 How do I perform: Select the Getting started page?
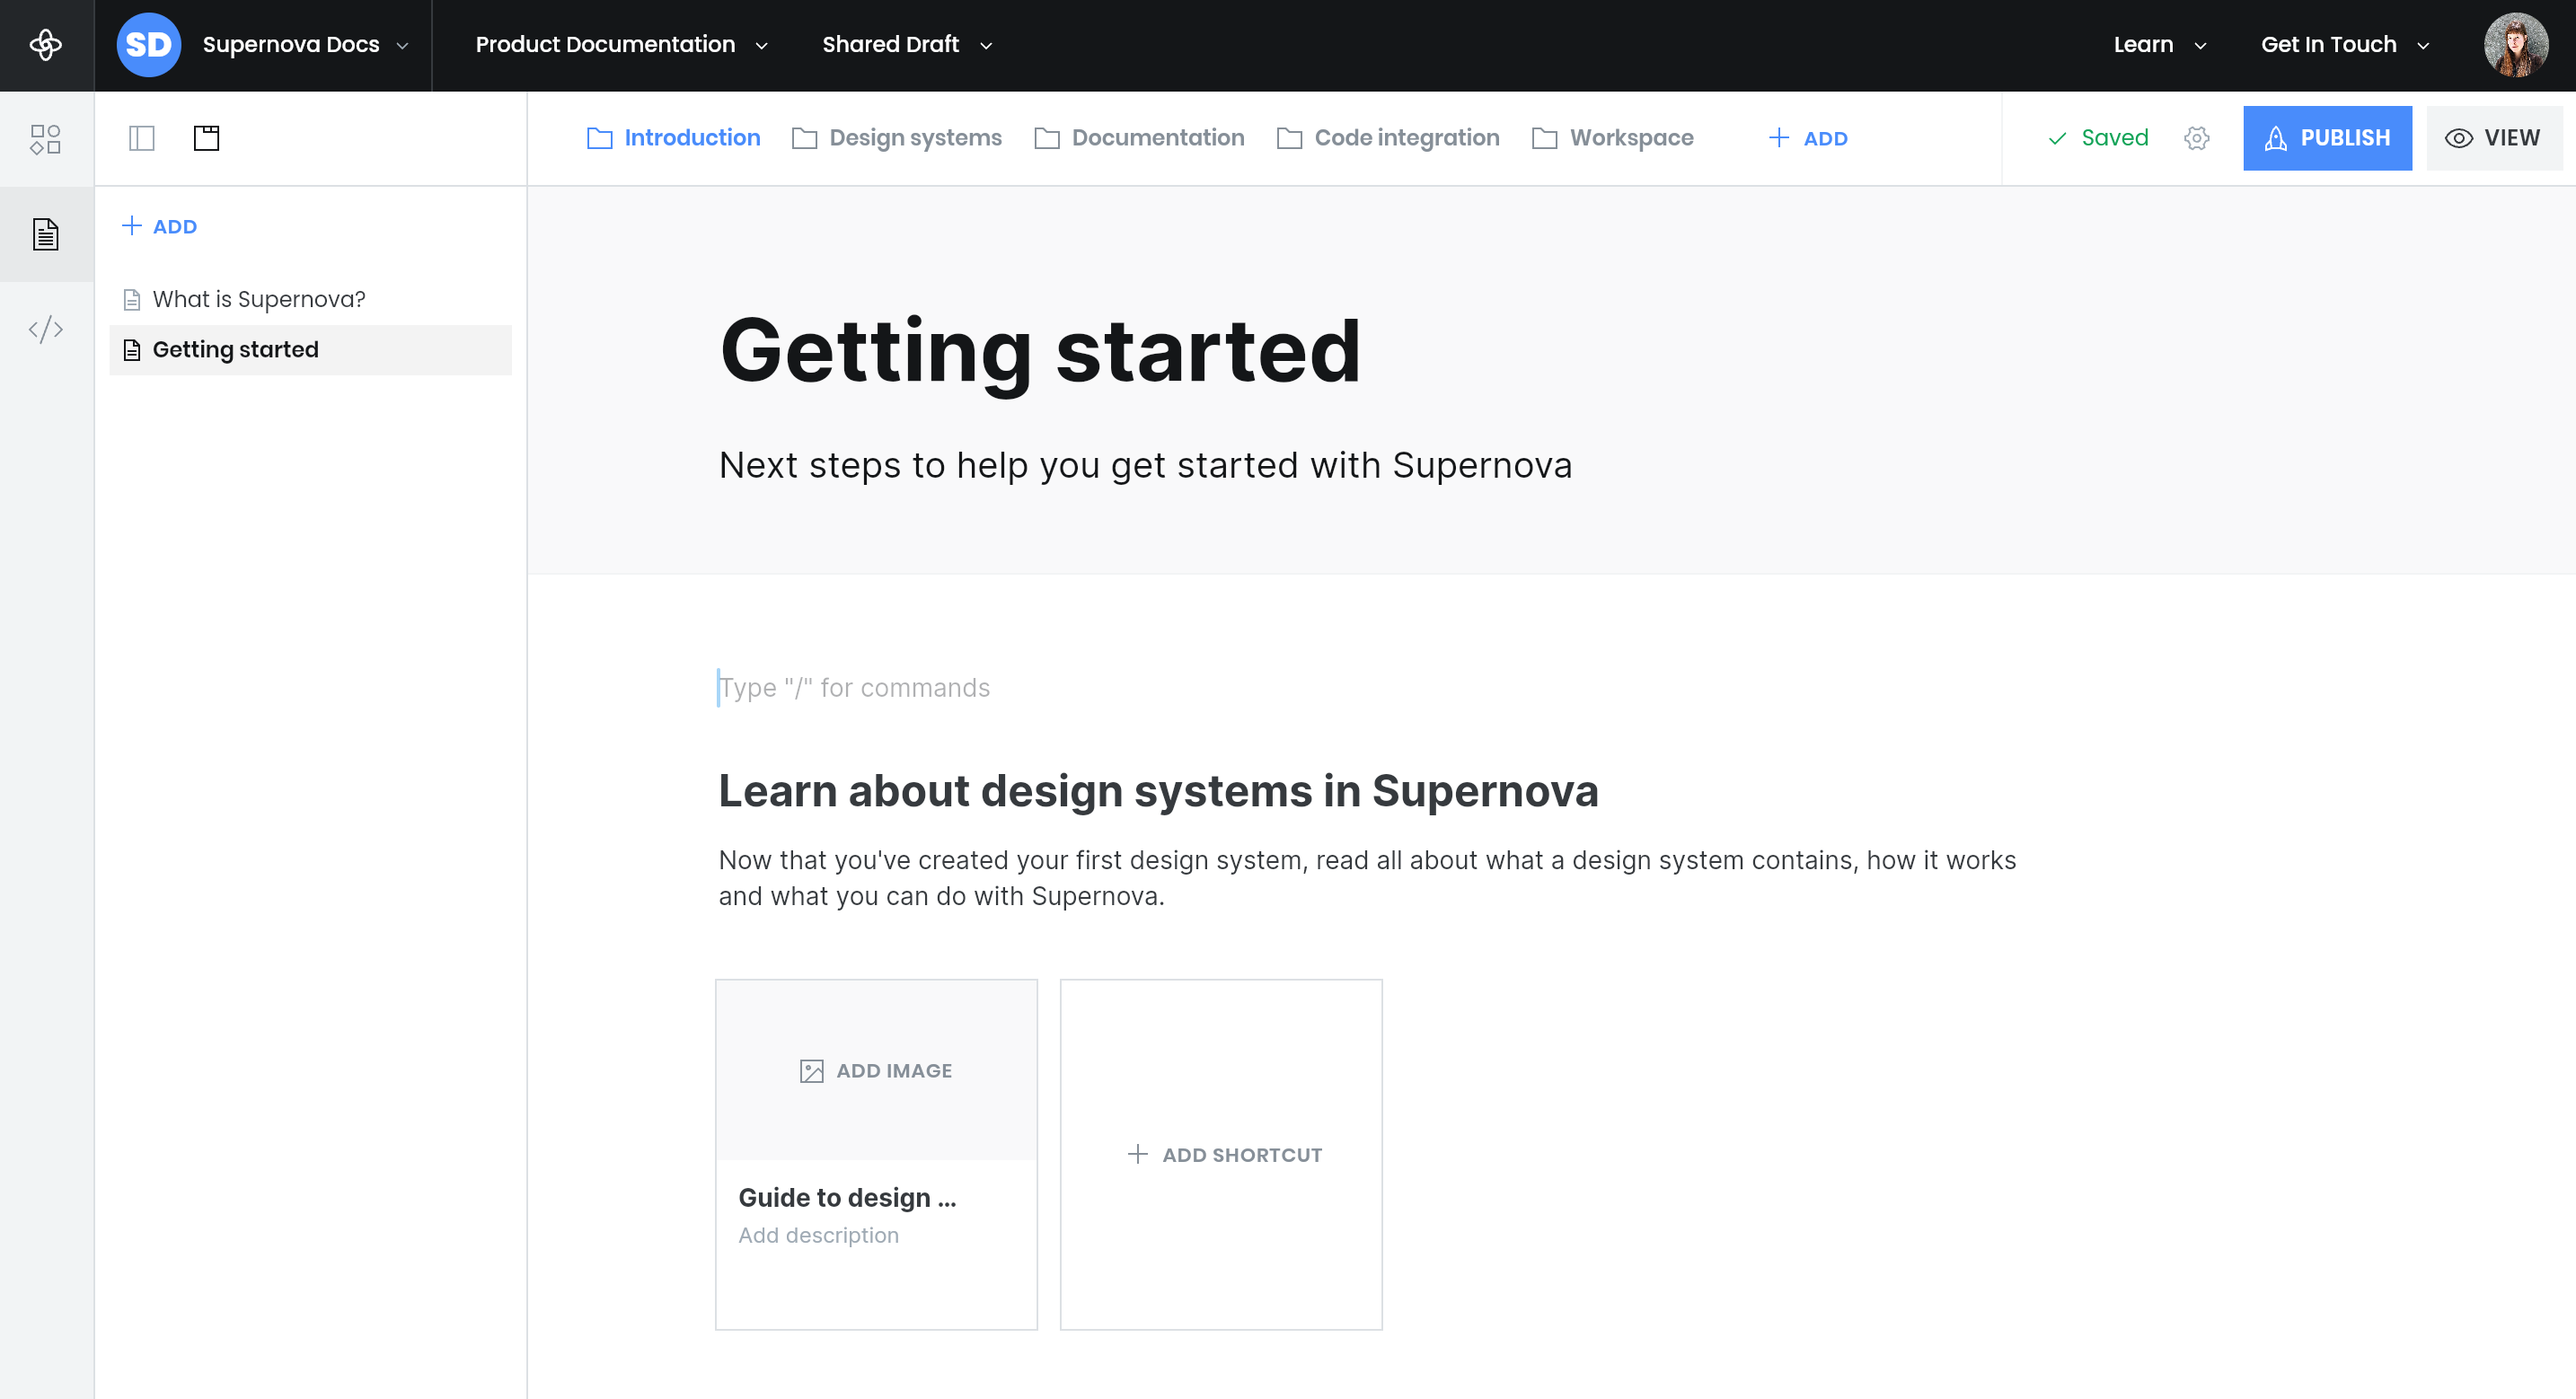[x=310, y=350]
